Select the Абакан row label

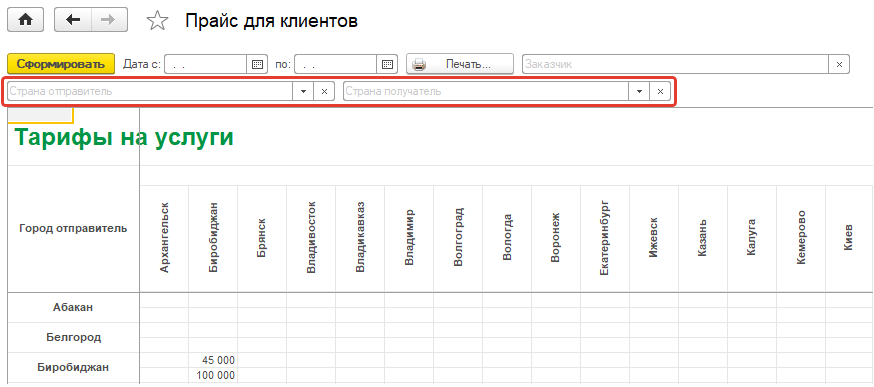(x=73, y=307)
